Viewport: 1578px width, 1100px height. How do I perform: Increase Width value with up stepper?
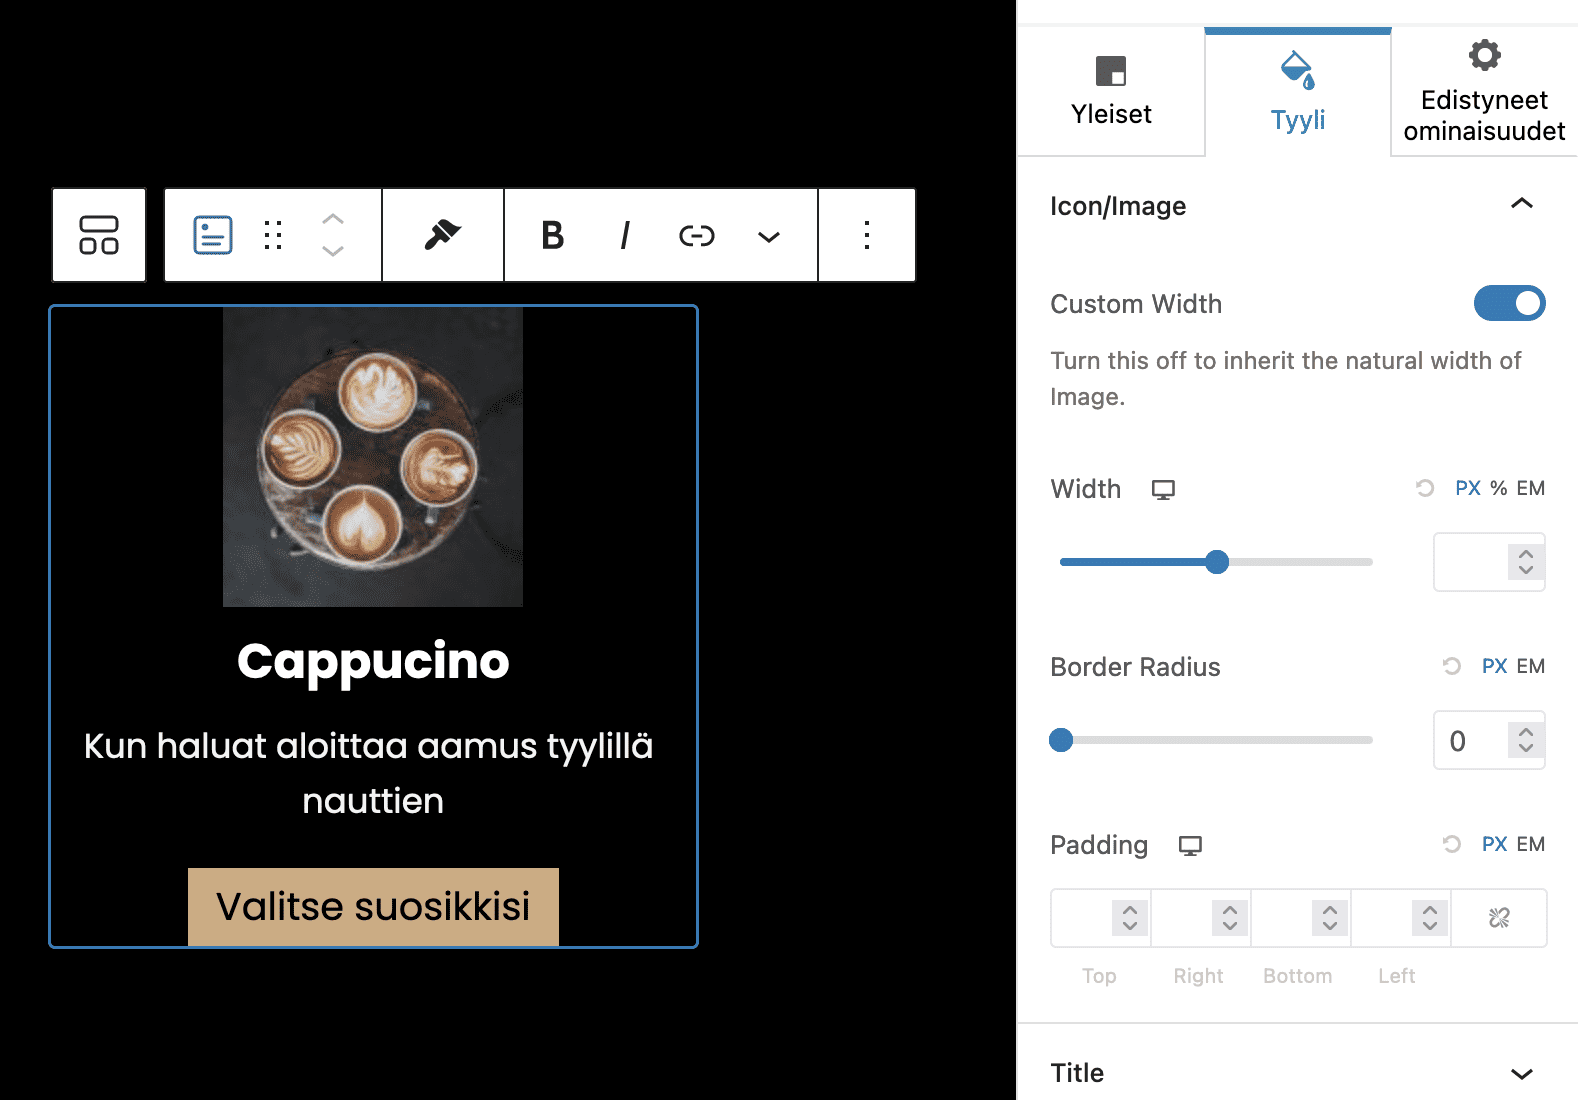(x=1526, y=553)
